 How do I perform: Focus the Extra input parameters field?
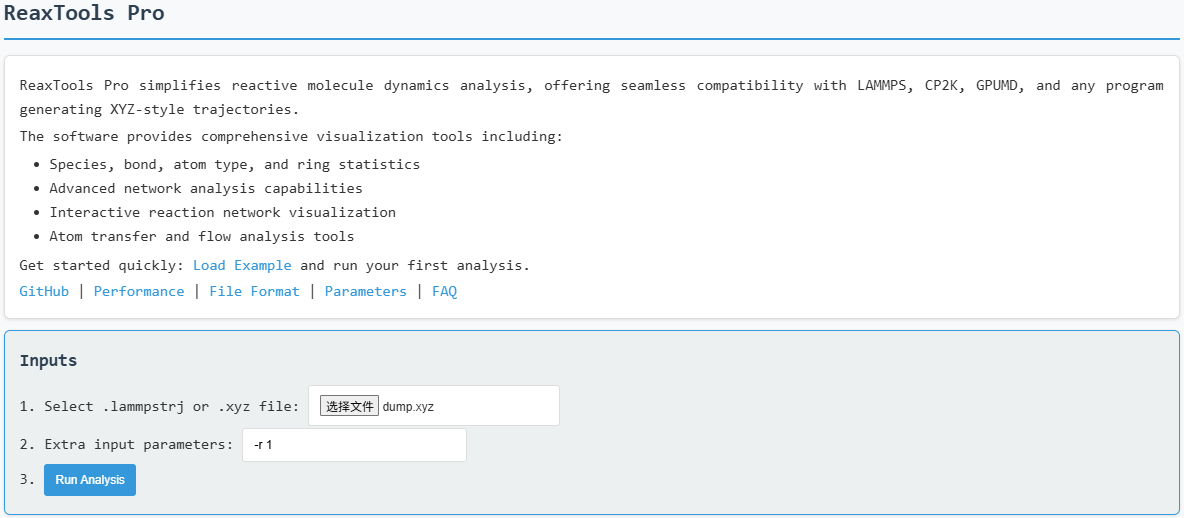[354, 445]
